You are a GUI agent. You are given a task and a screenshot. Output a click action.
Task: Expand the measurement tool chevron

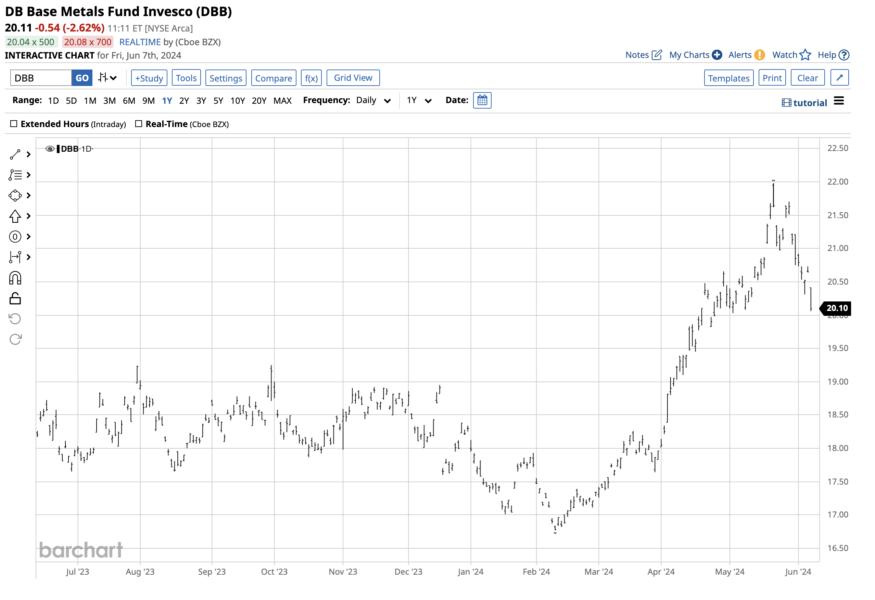pyautogui.click(x=28, y=257)
